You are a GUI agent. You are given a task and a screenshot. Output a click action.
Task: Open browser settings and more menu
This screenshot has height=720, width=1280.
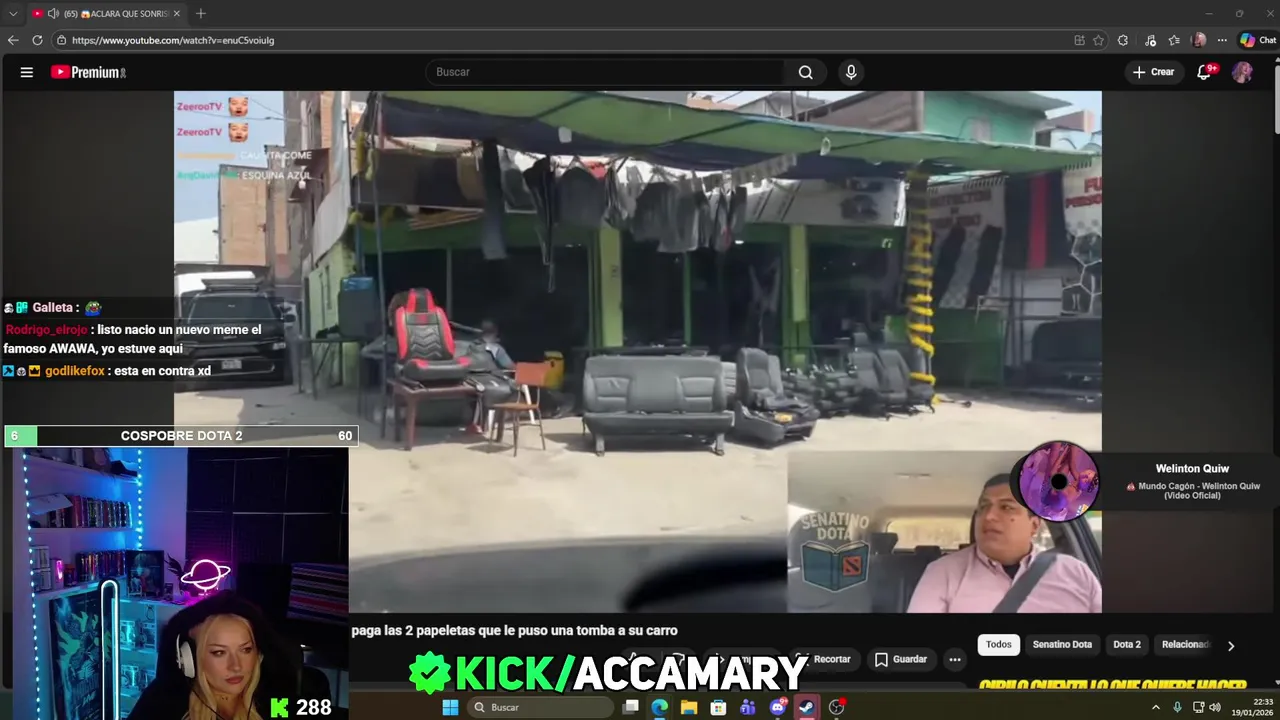[1222, 40]
